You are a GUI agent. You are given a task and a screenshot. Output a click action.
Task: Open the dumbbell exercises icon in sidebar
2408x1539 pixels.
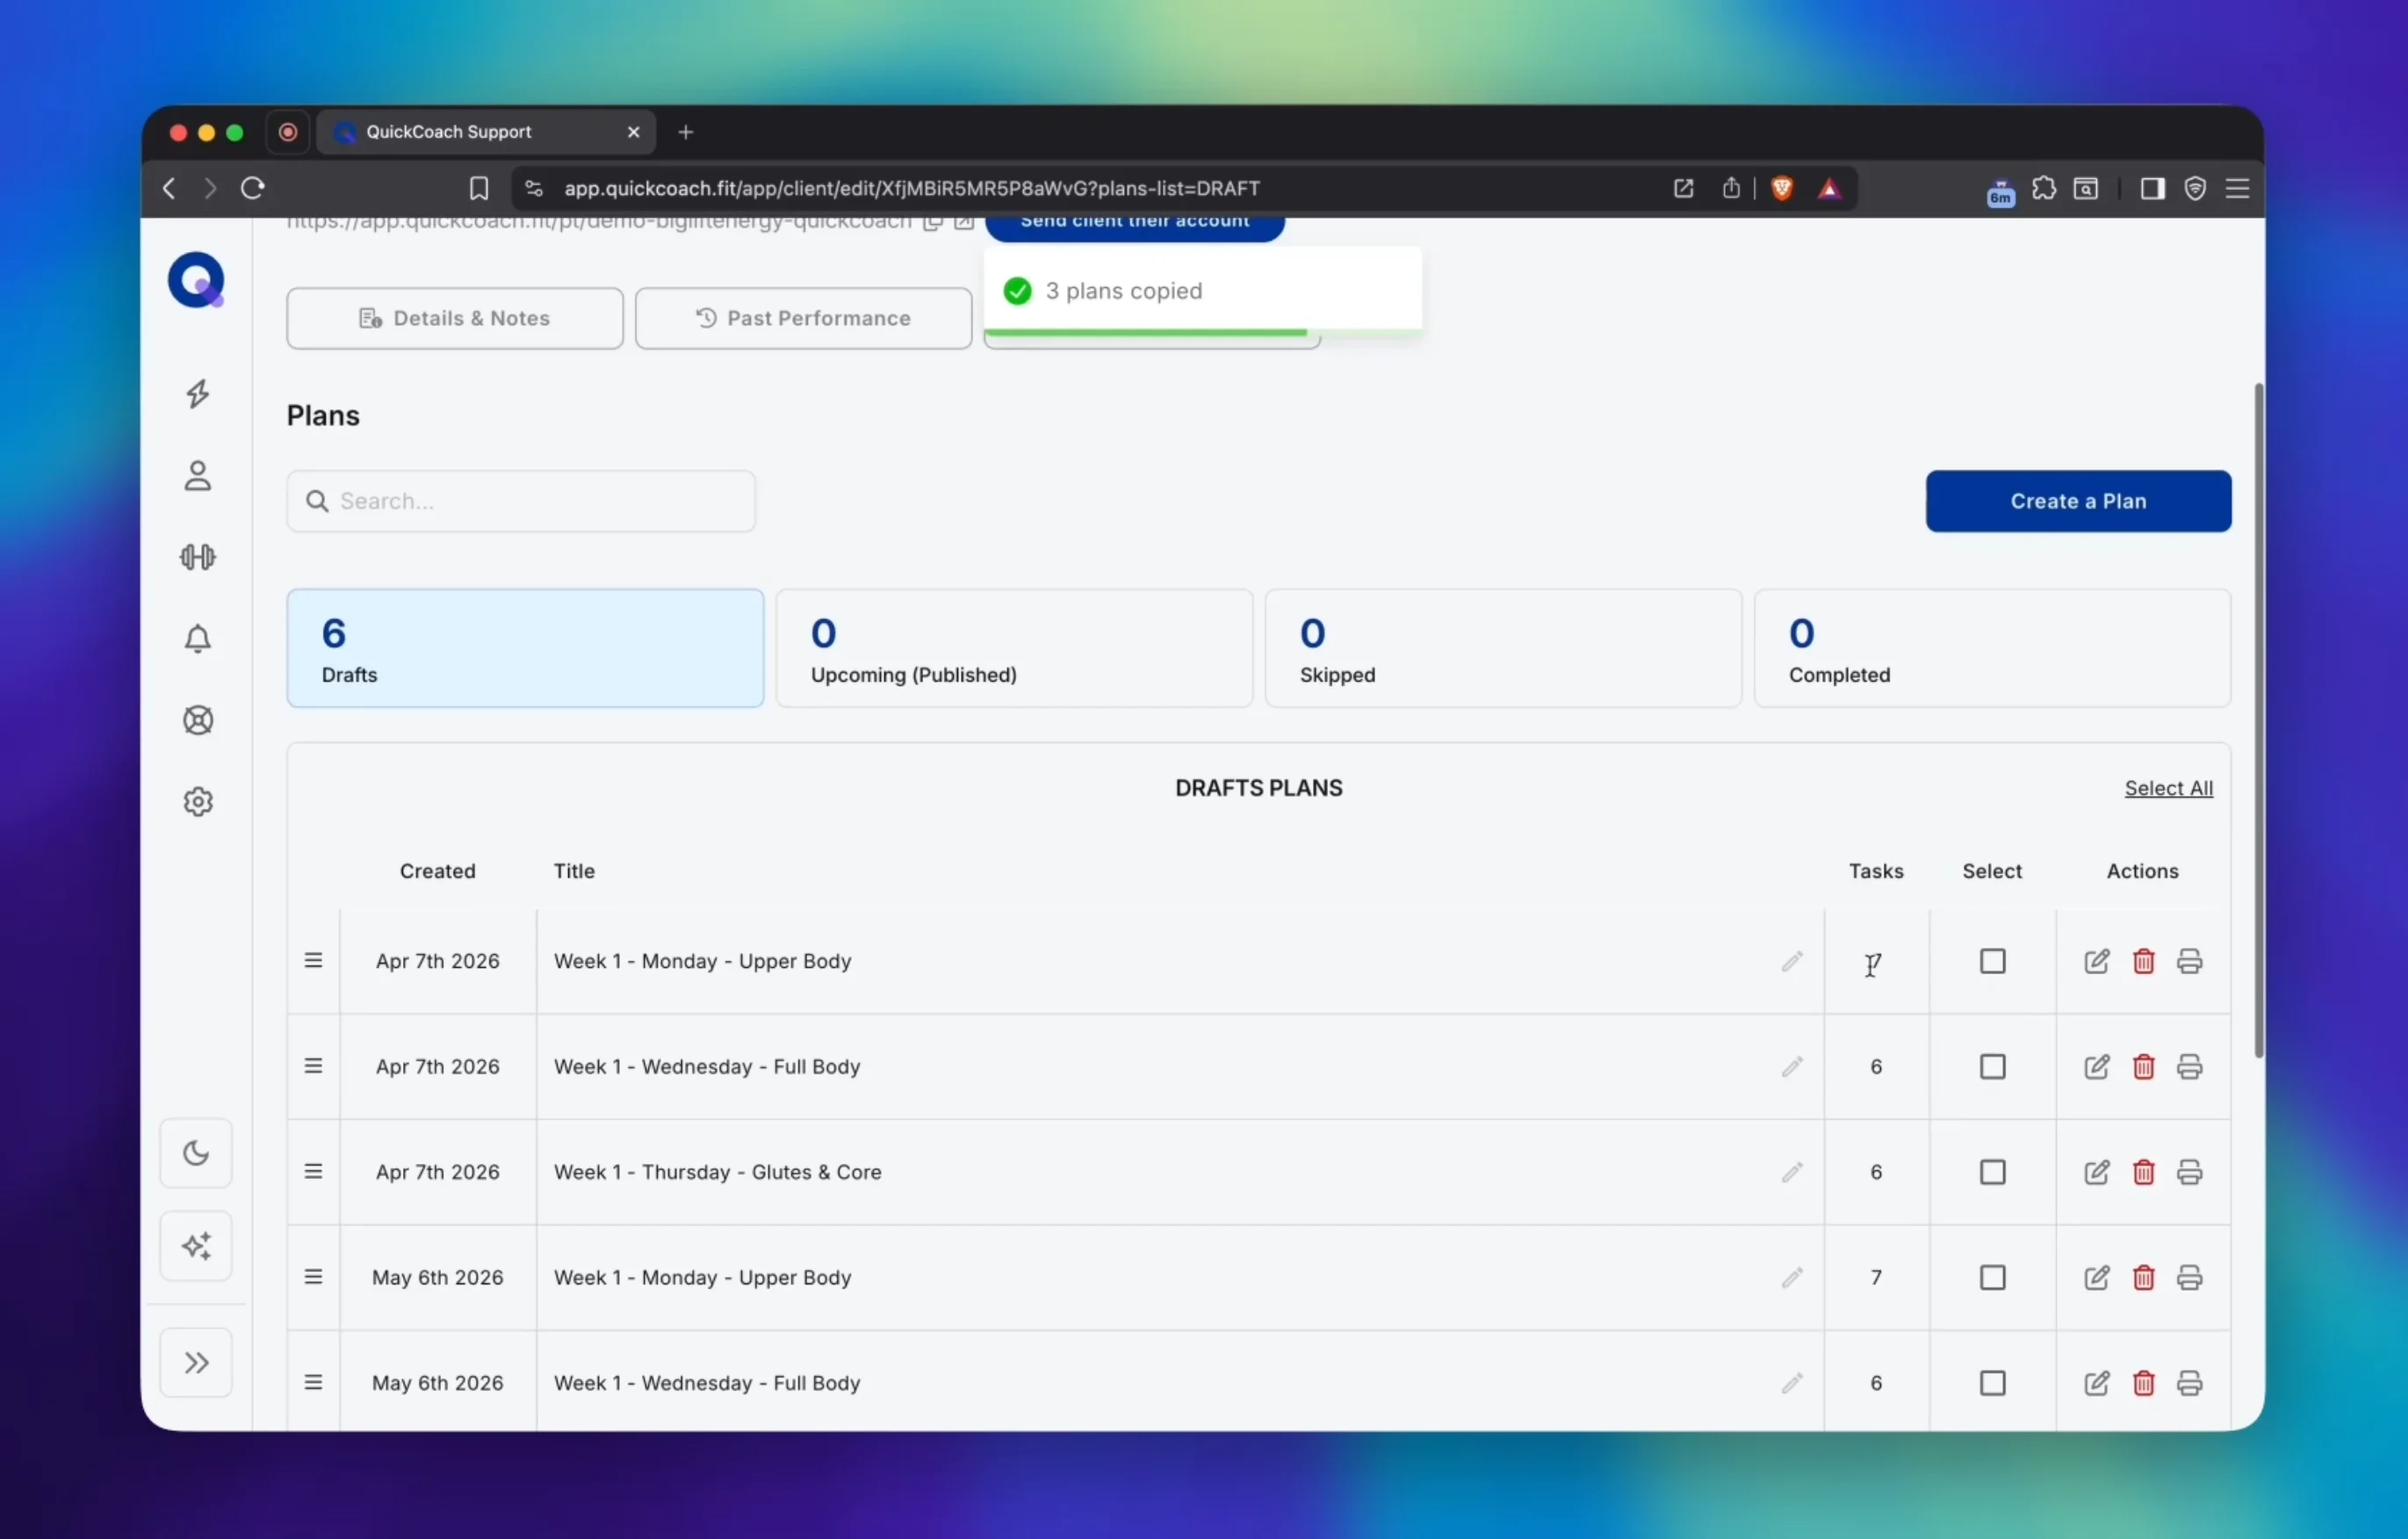198,557
